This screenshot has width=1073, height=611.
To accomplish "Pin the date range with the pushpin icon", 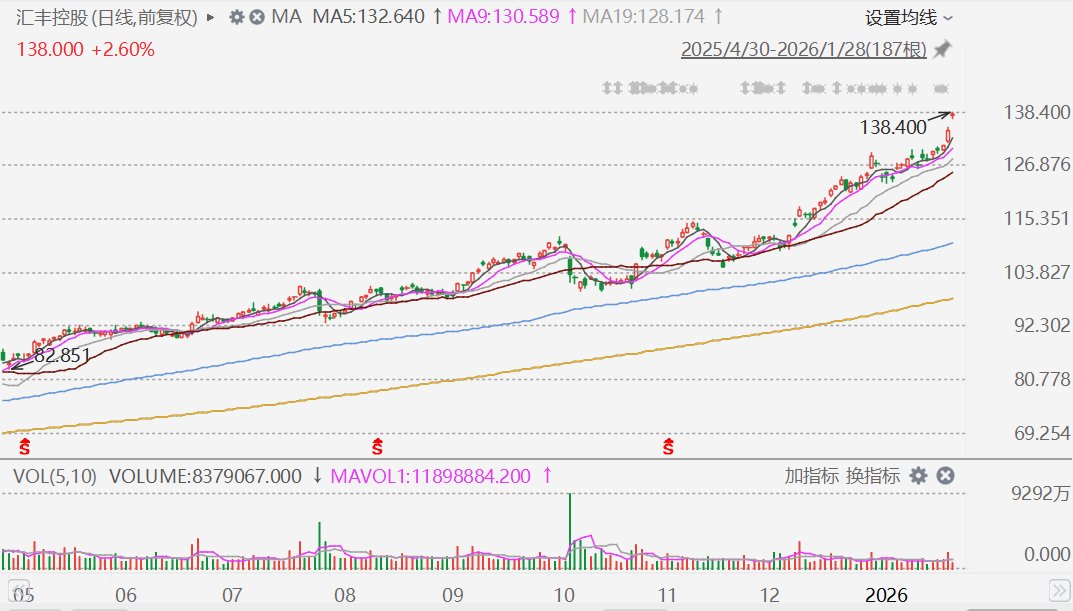I will pos(942,49).
